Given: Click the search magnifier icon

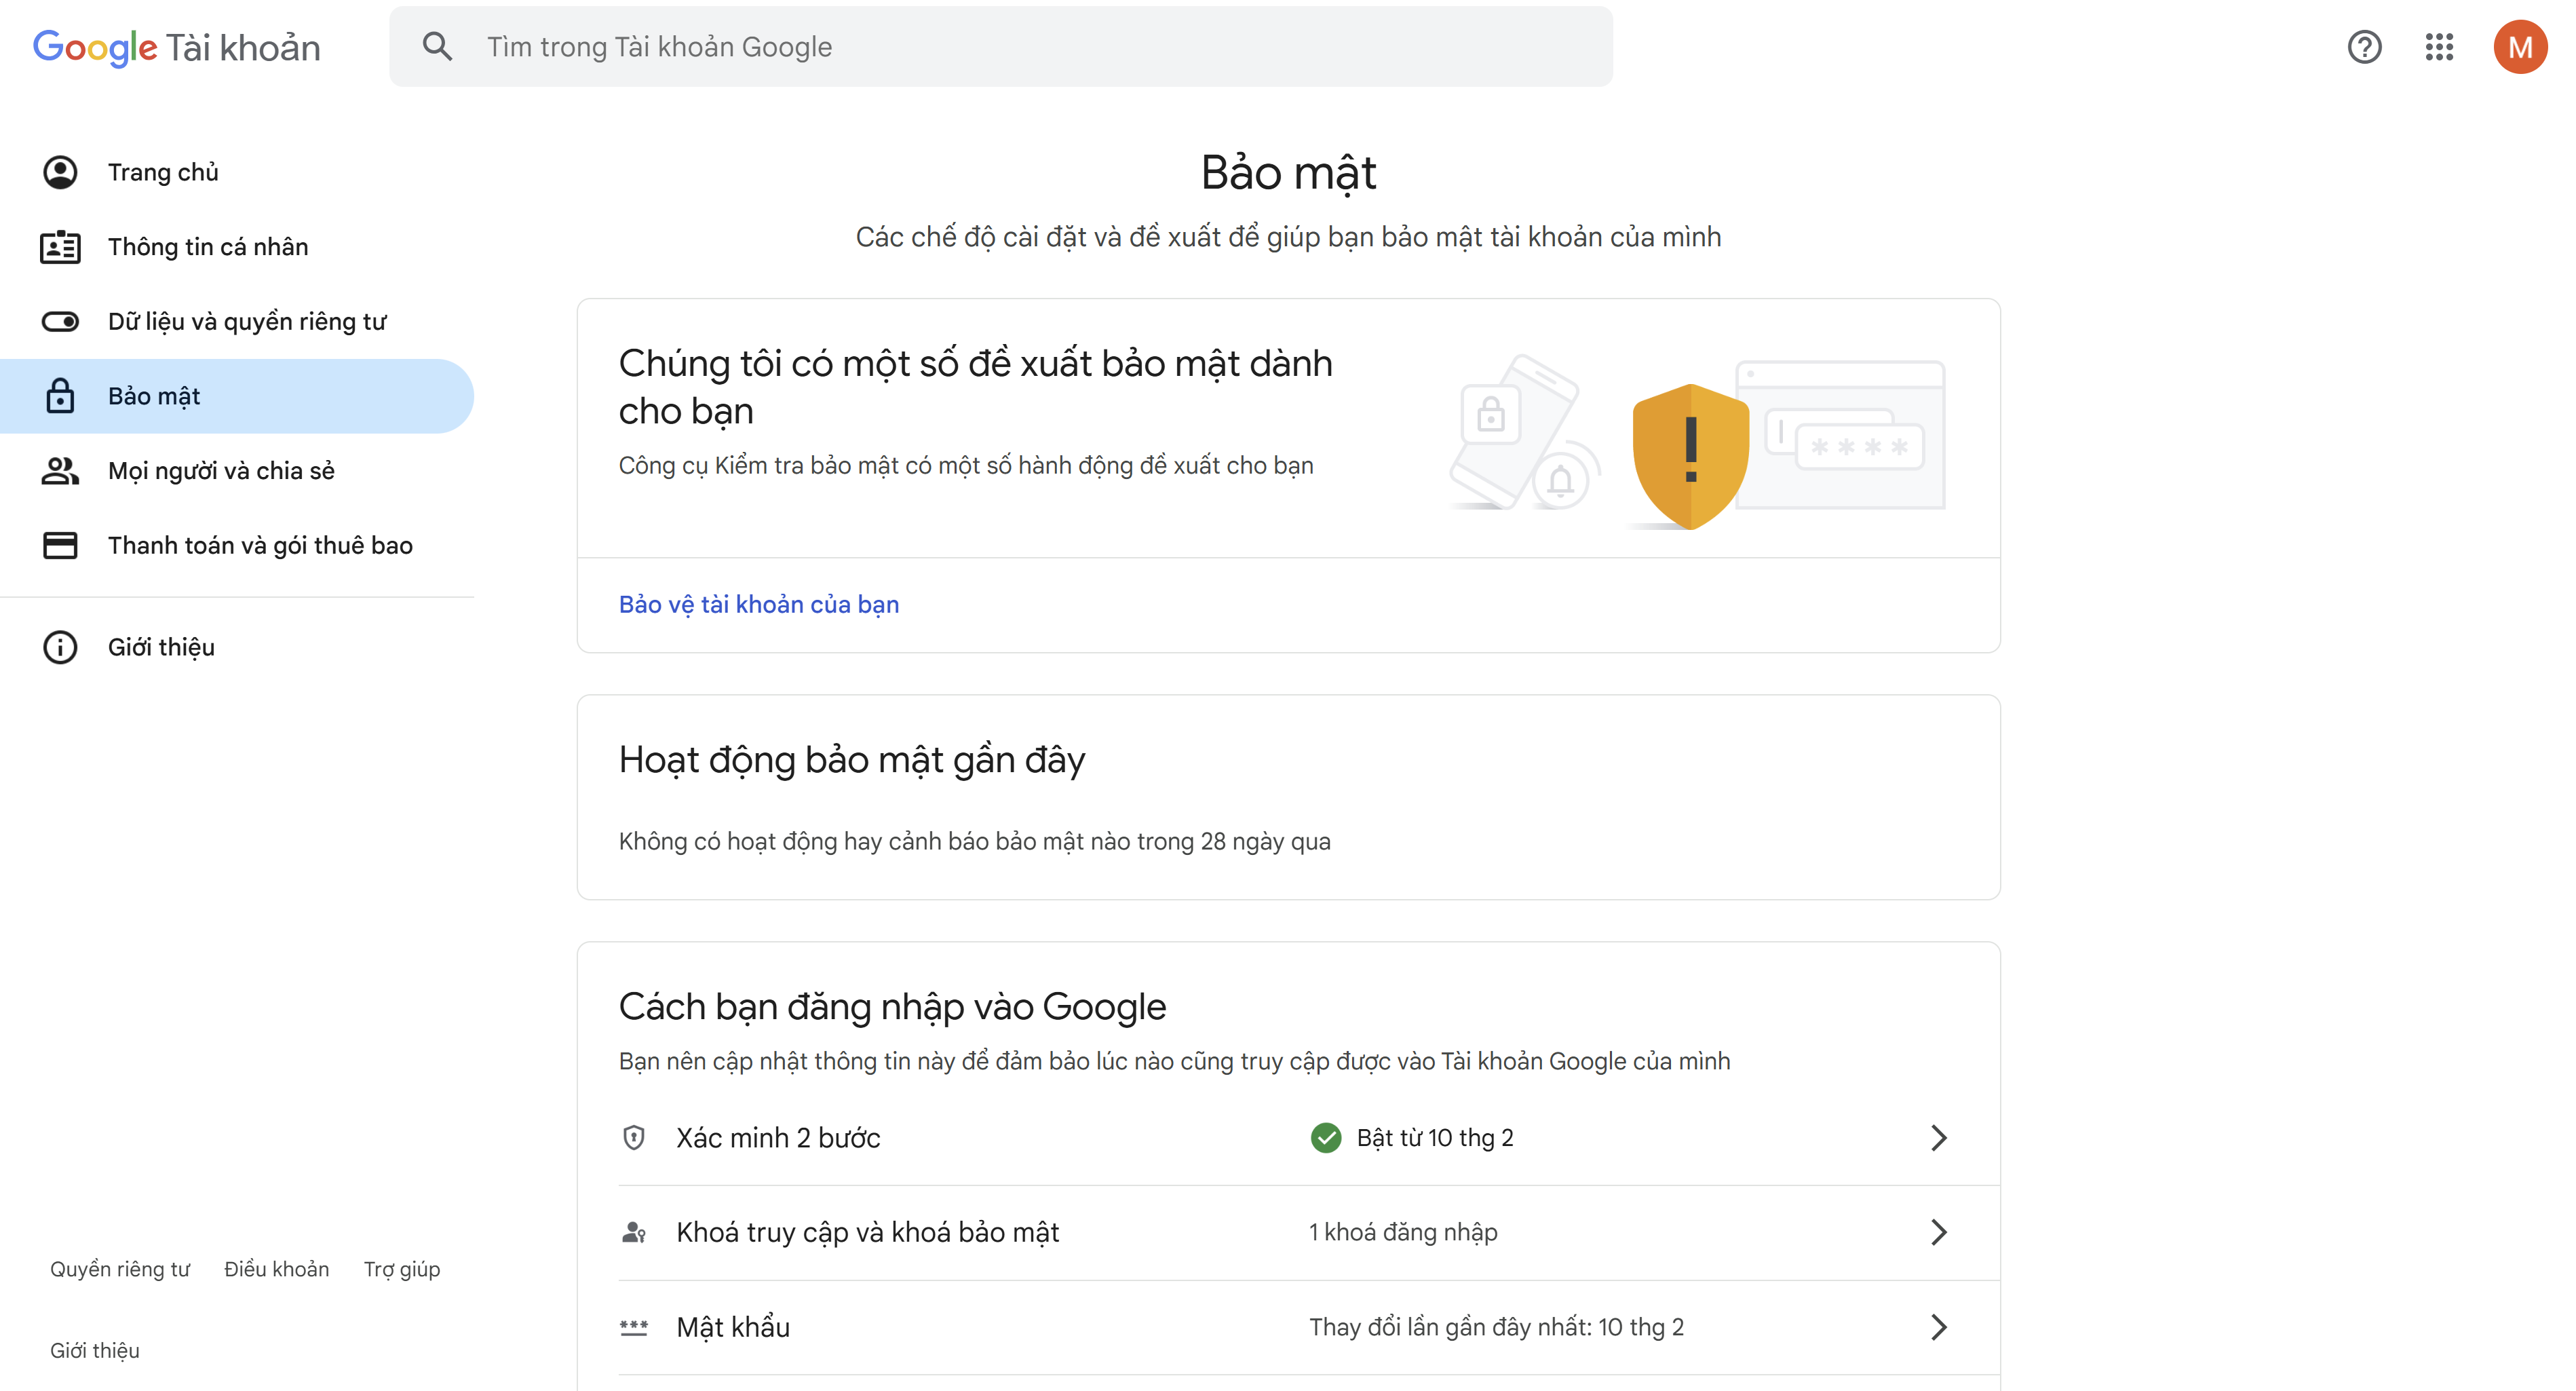Looking at the screenshot, I should (437, 46).
